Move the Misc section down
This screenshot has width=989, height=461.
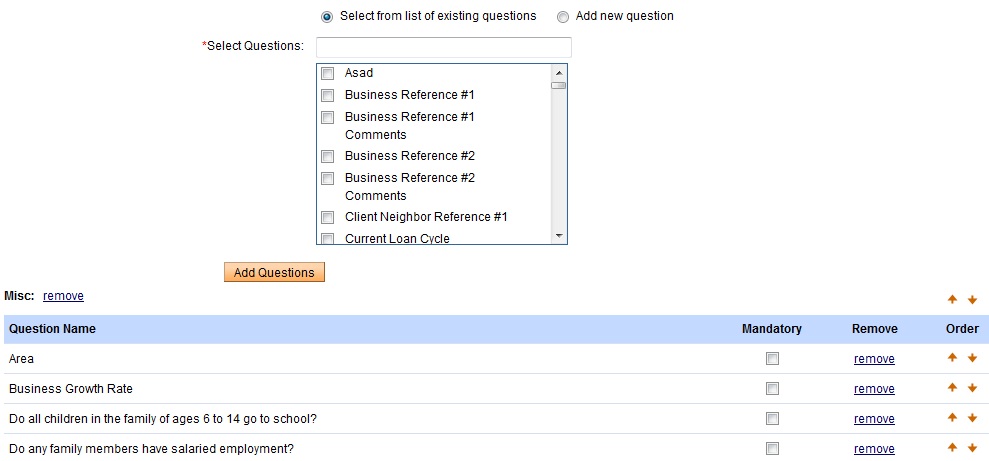(972, 299)
